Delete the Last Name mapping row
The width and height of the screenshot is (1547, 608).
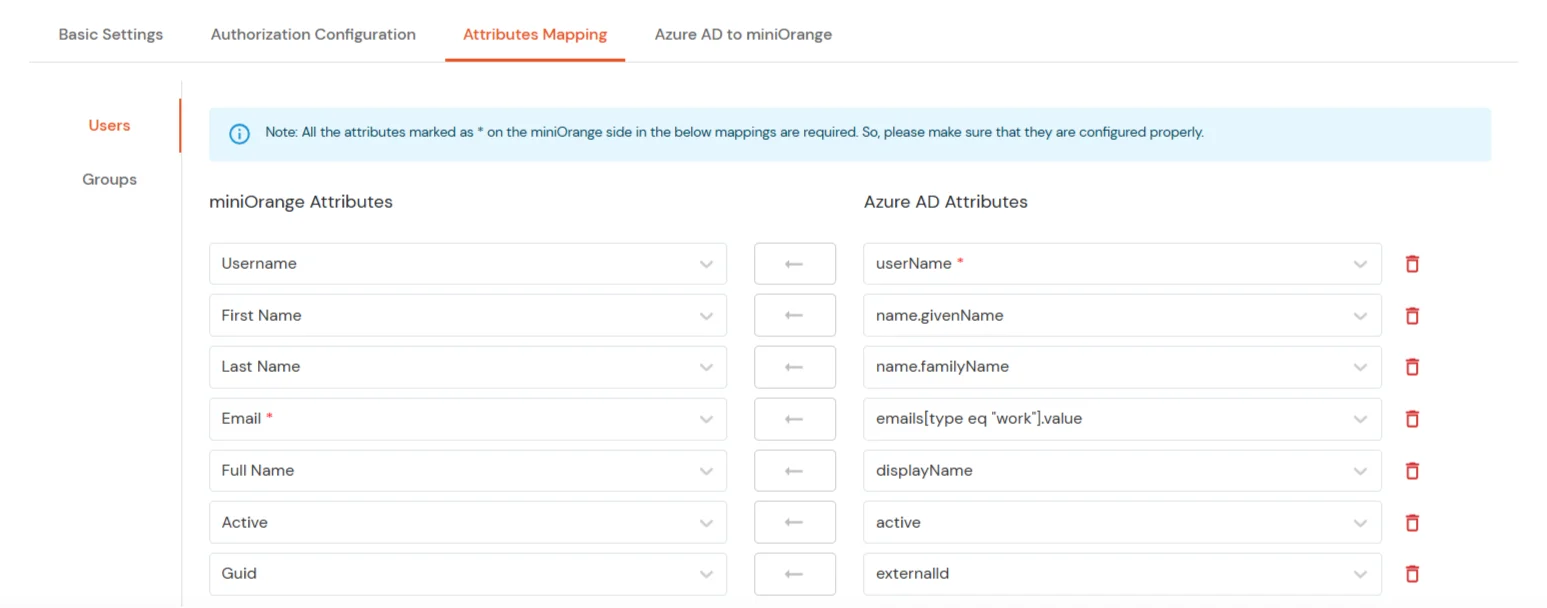point(1412,366)
